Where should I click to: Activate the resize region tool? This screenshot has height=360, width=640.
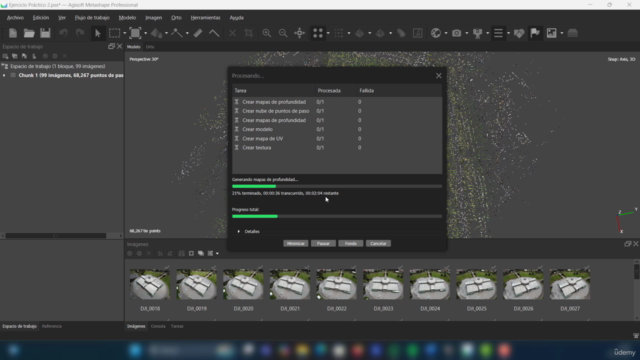(135, 33)
